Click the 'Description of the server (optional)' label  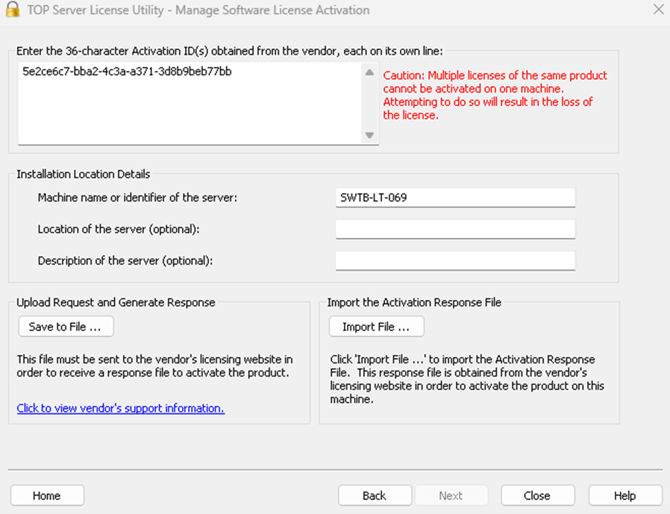point(126,261)
